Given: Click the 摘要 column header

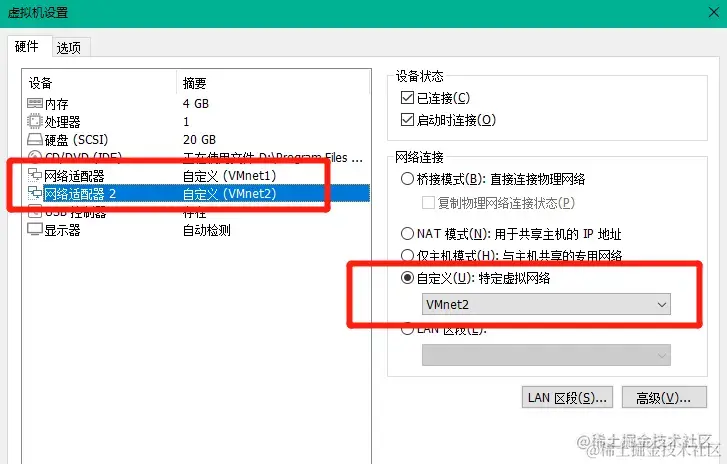Looking at the screenshot, I should coord(273,83).
